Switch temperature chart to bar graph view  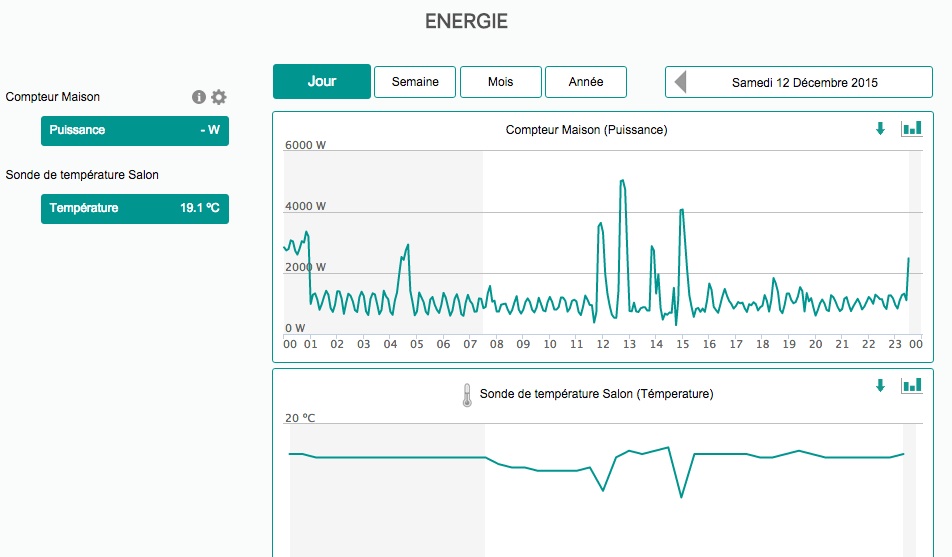(911, 385)
